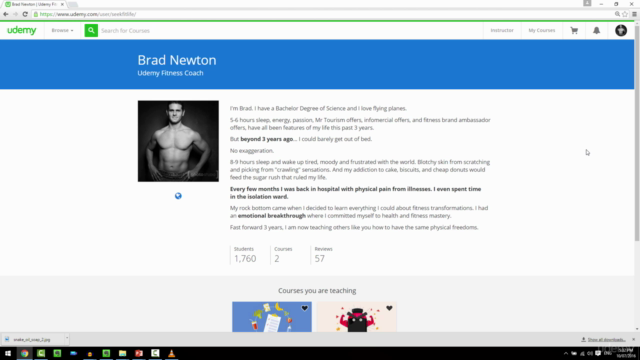Close the downloads bar
The height and width of the screenshot is (360, 640).
pyautogui.click(x=633, y=339)
